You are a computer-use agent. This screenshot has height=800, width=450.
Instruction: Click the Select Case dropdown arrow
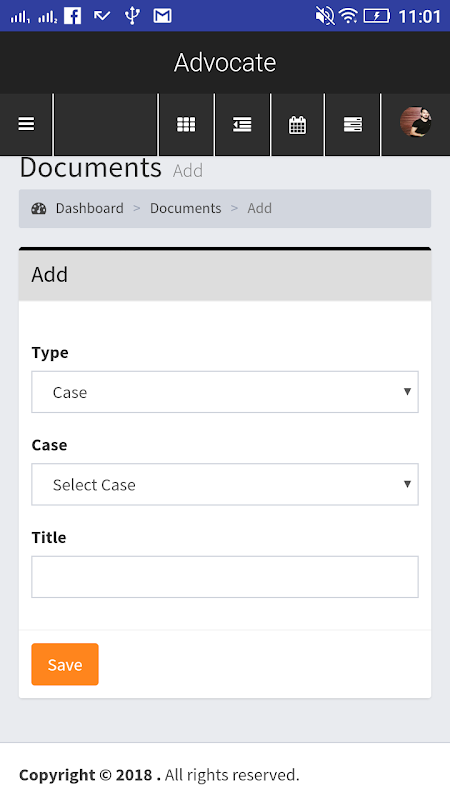click(x=407, y=484)
